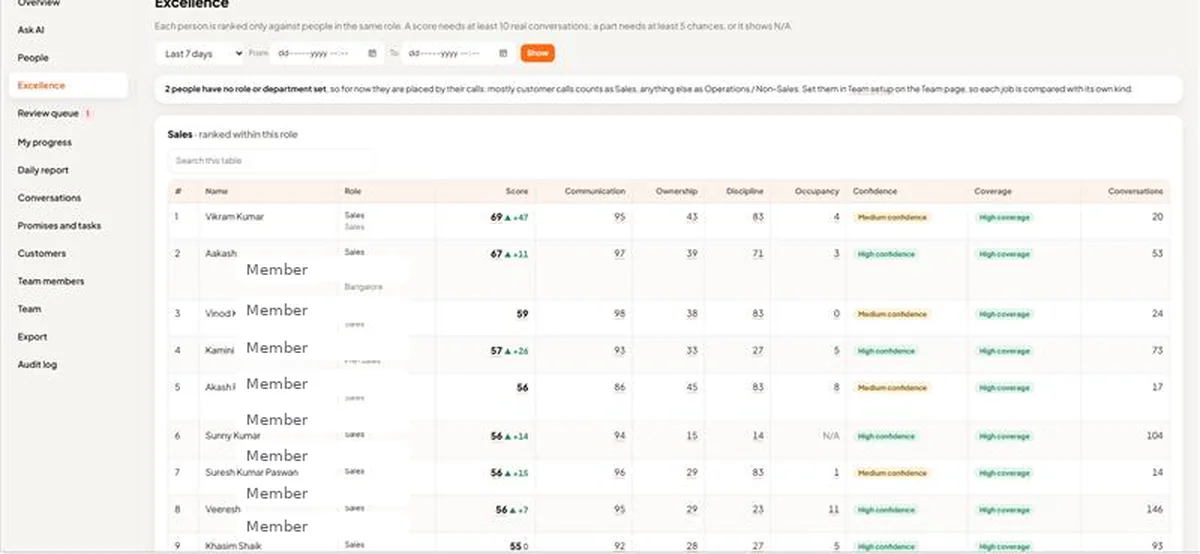Screen dimensions: 1200x554
Task: Sort by the Occupancy column header
Action: pos(817,191)
